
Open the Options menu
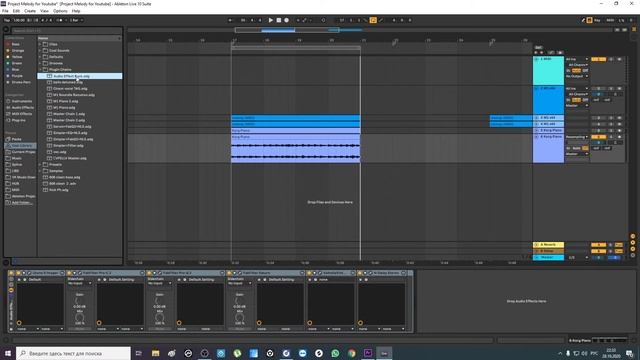60,11
